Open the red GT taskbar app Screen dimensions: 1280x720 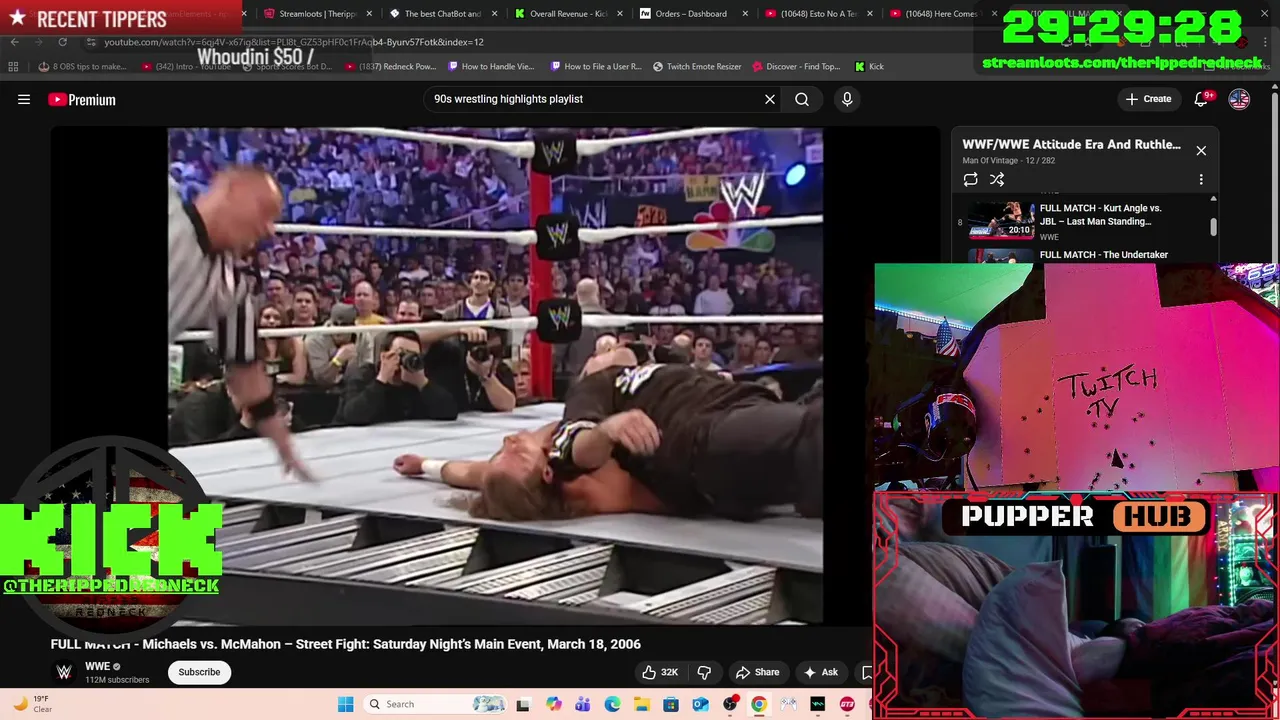click(x=847, y=704)
